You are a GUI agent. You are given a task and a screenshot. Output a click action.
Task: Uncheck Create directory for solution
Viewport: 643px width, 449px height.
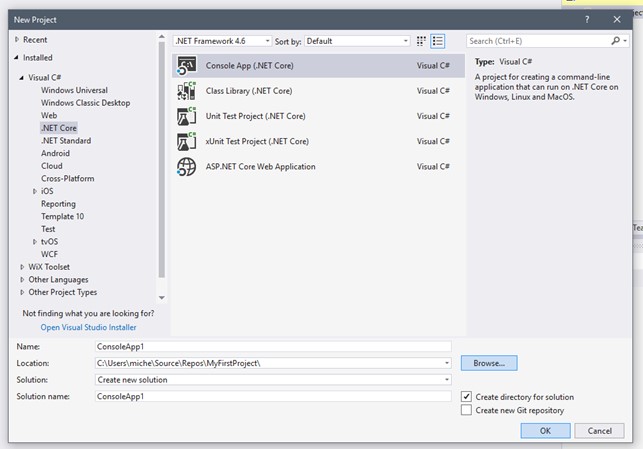point(467,397)
